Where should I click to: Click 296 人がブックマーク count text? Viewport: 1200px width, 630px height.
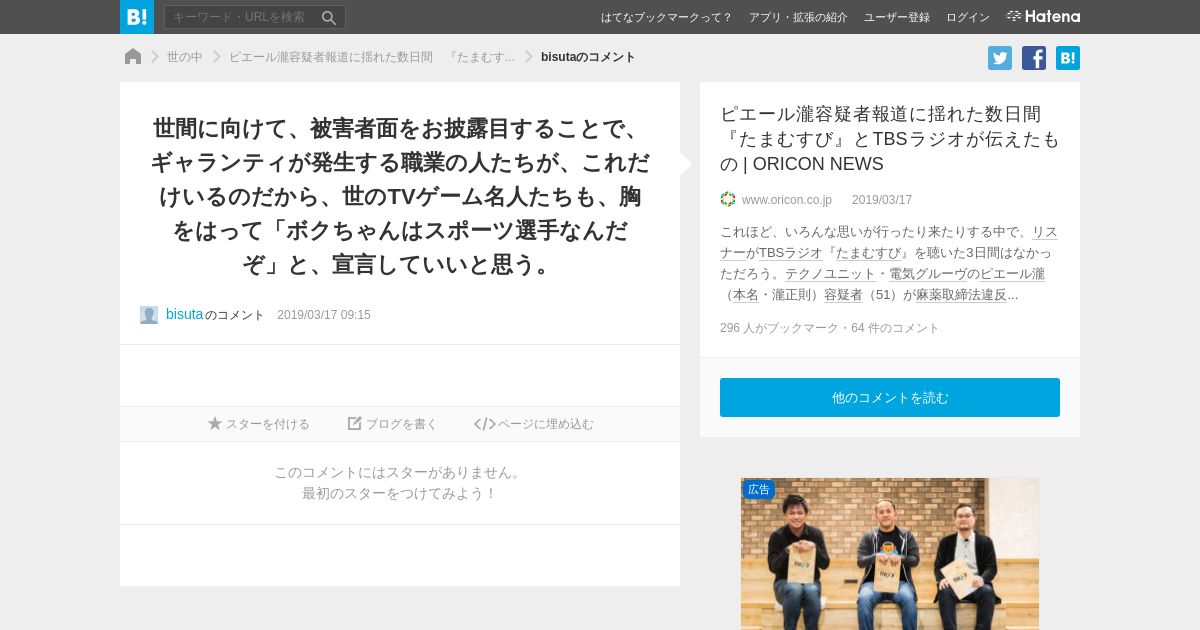pos(779,328)
